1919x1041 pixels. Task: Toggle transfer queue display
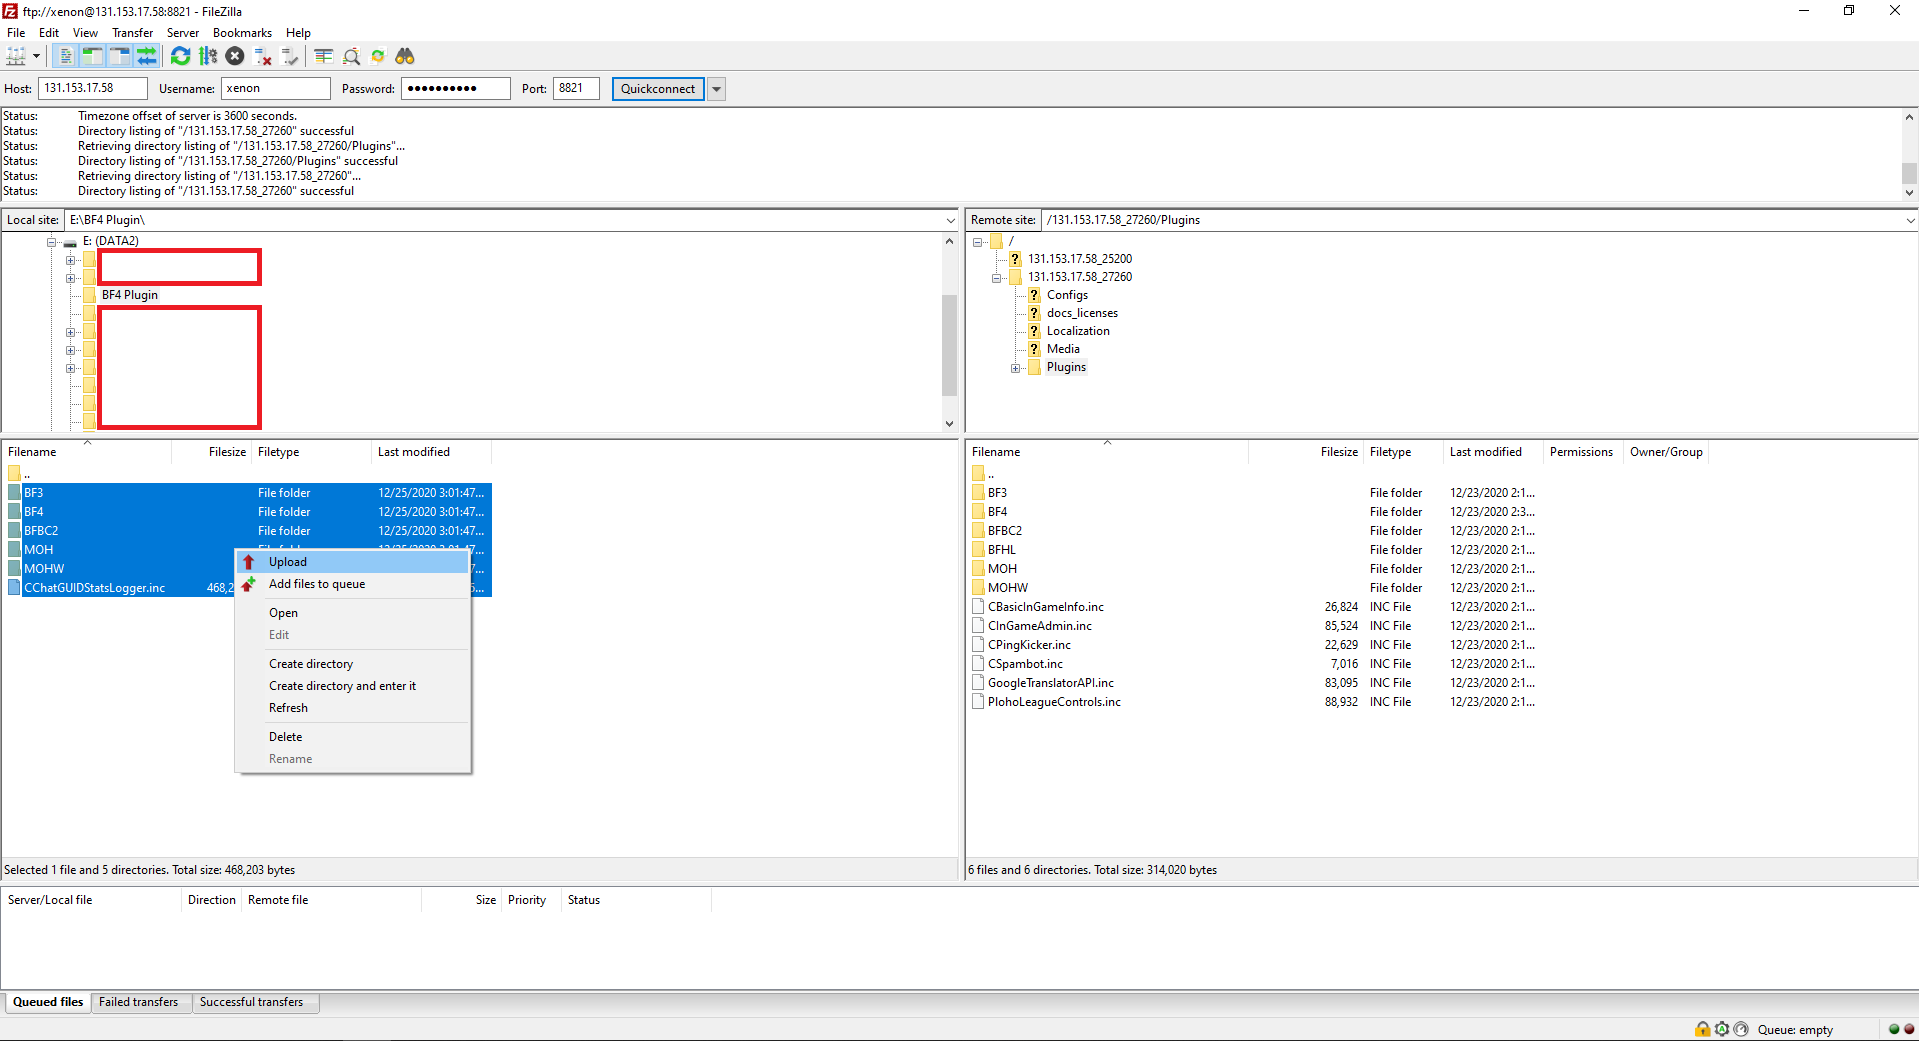pos(147,57)
